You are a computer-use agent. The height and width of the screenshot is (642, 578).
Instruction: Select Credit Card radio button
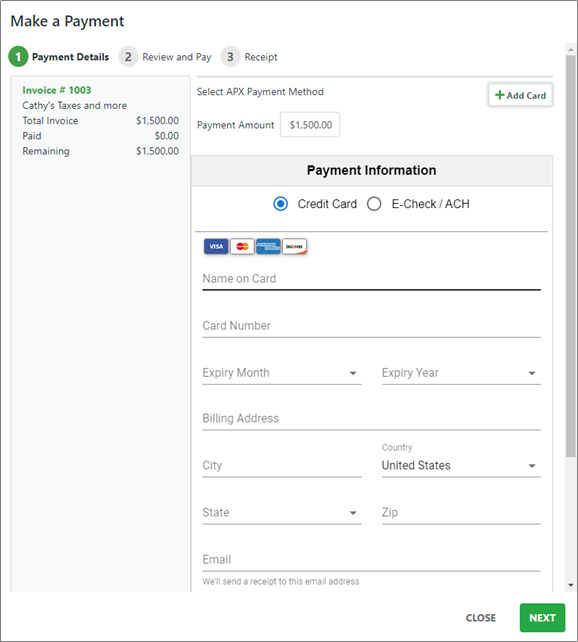click(x=280, y=203)
